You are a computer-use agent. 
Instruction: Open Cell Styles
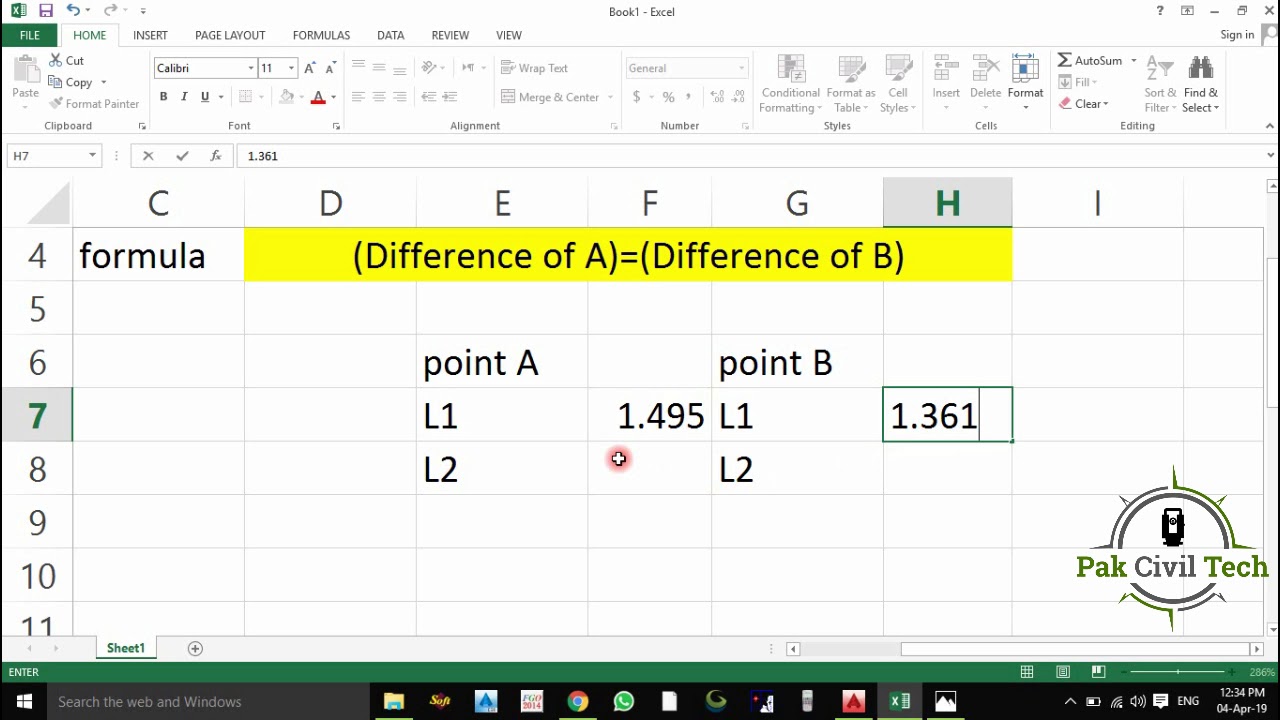pos(897,84)
